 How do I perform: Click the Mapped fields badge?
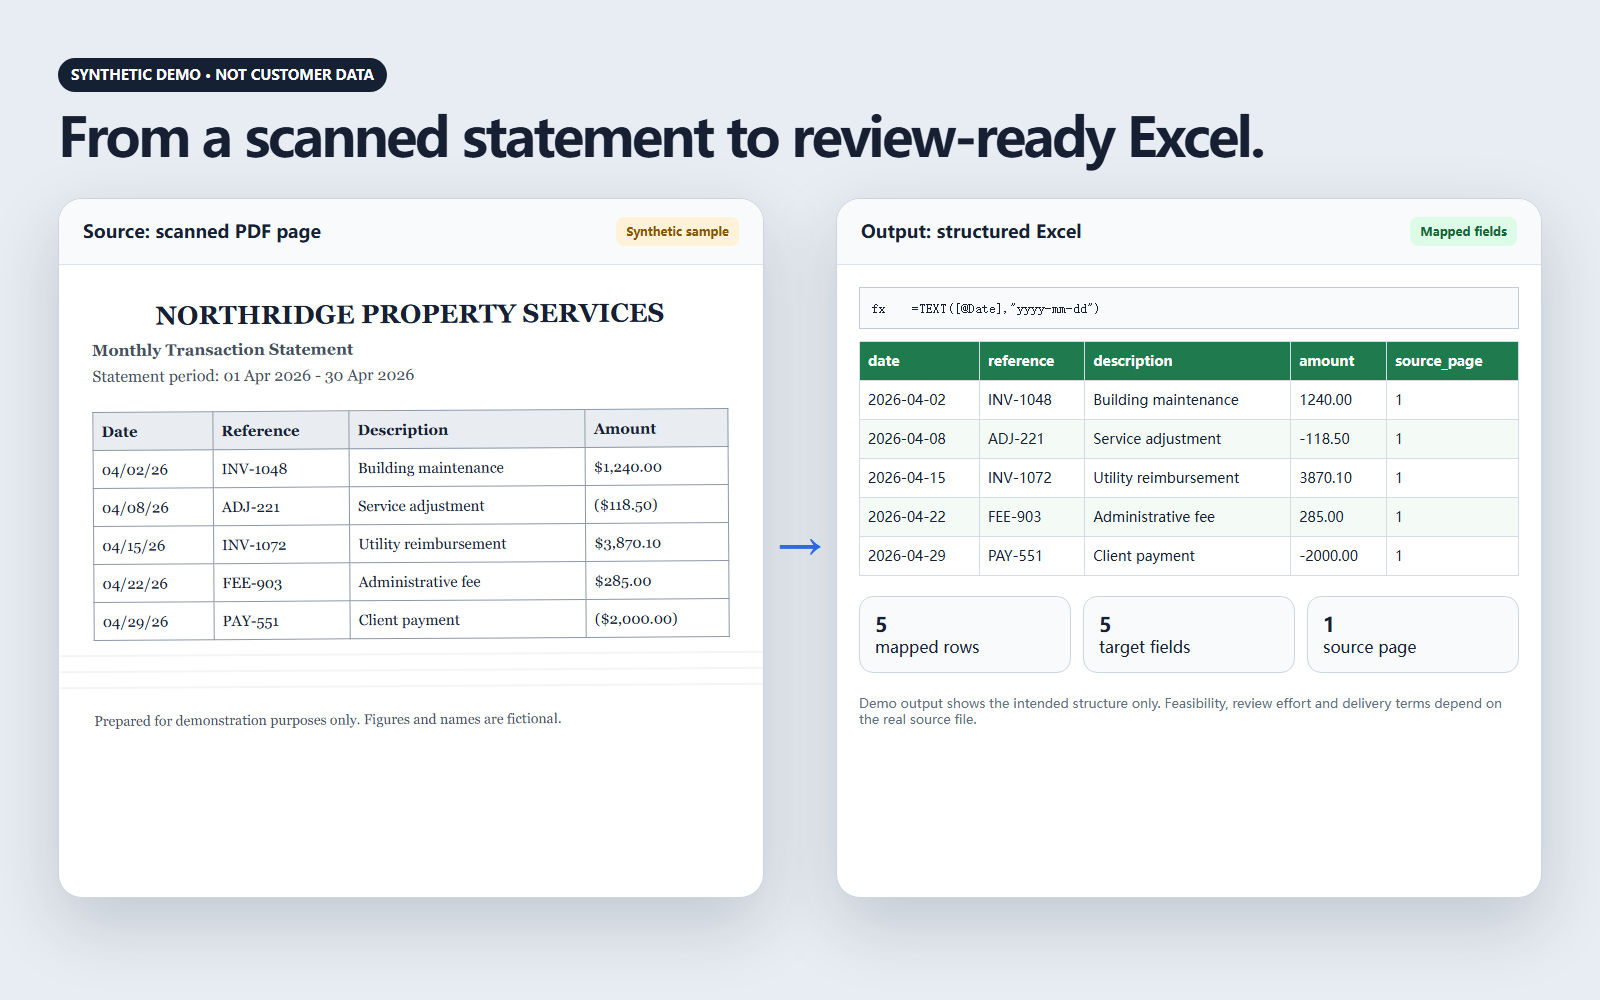pyautogui.click(x=1463, y=232)
